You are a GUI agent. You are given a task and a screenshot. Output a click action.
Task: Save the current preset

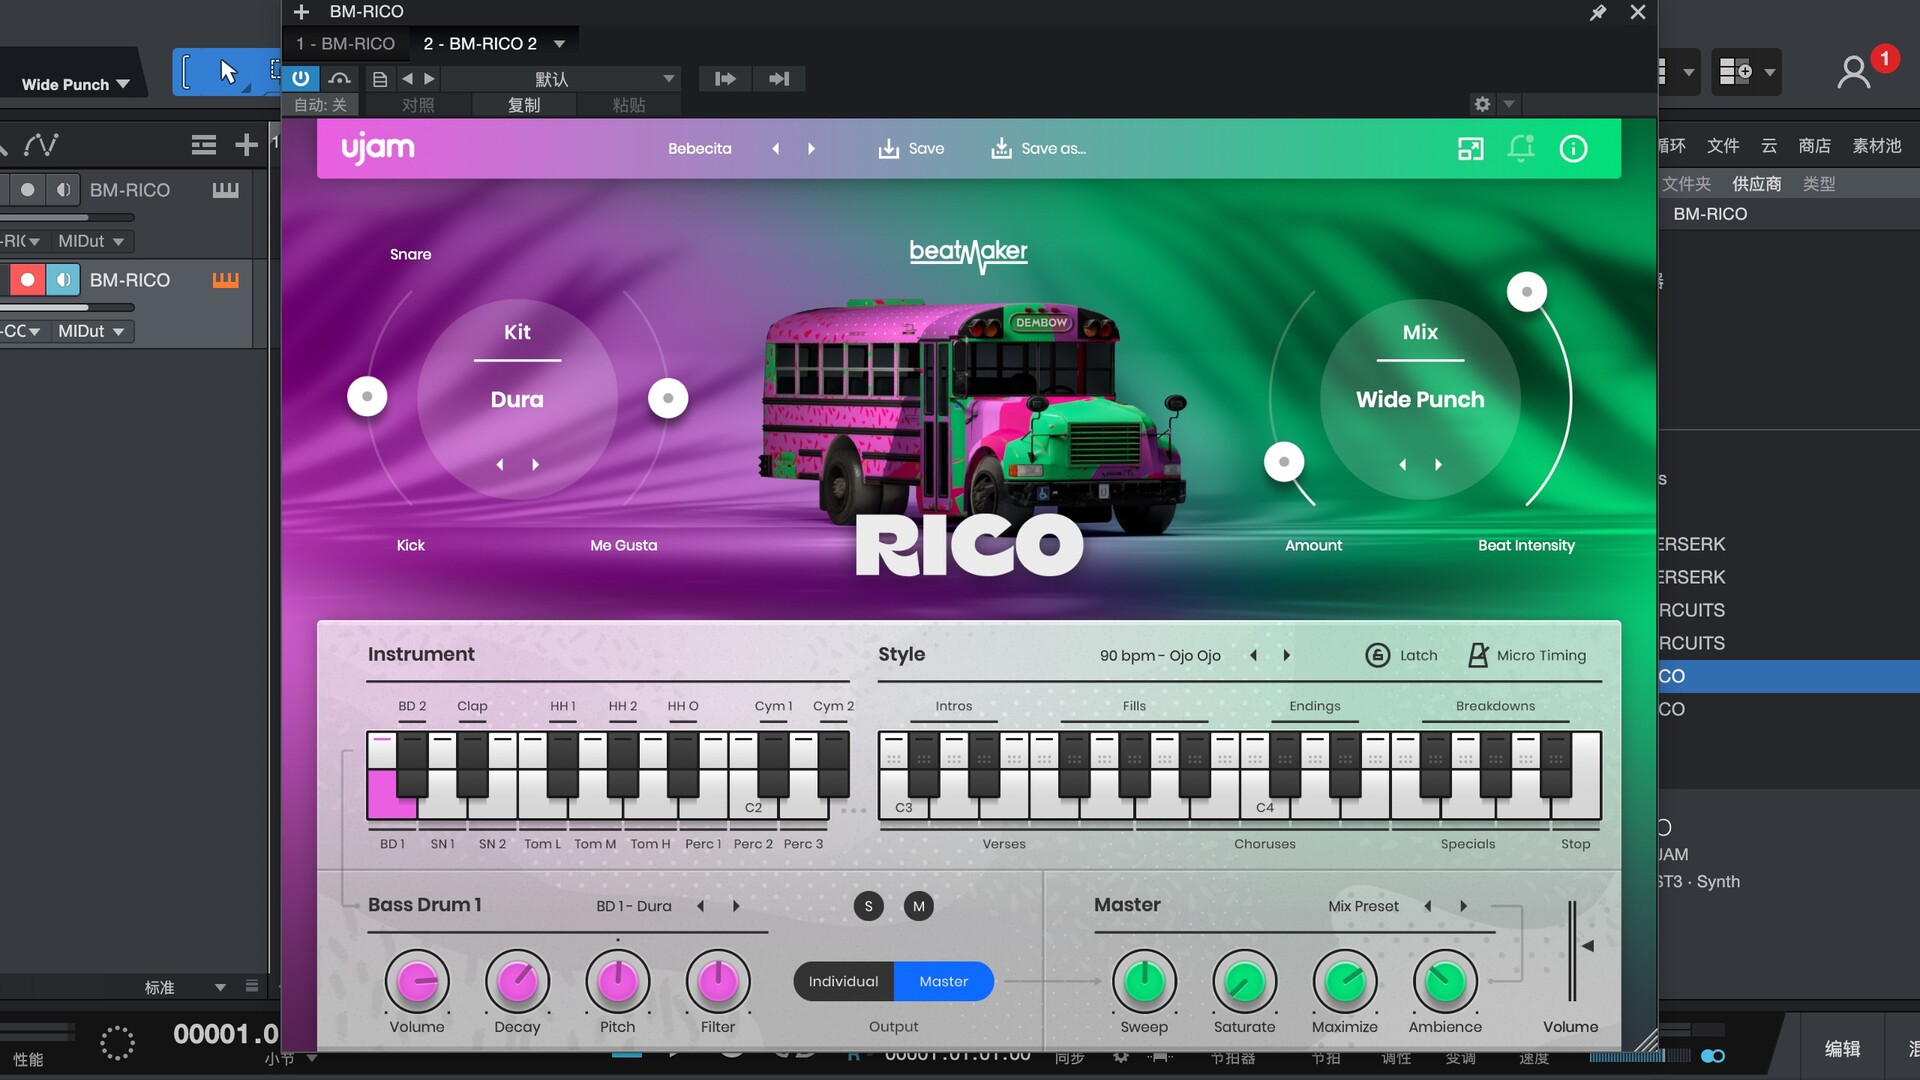click(x=911, y=149)
